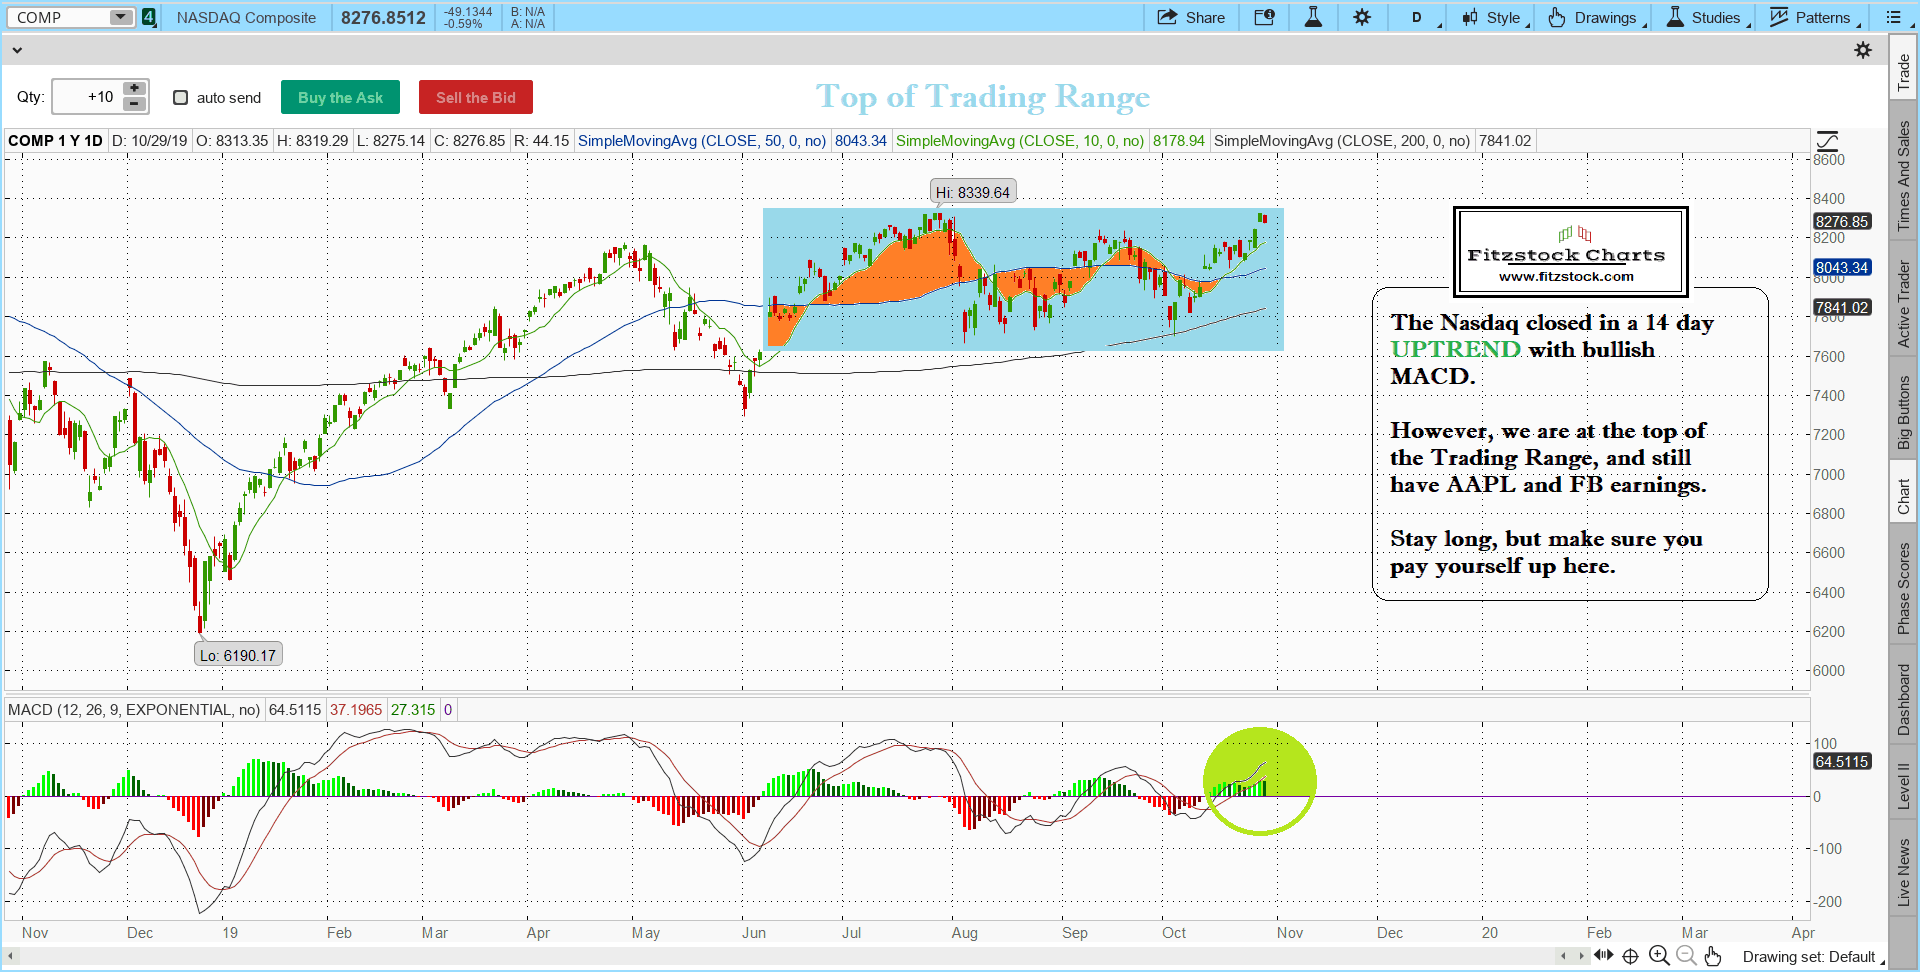
Task: Open button settings gear under toolbar
Action: tap(1863, 50)
